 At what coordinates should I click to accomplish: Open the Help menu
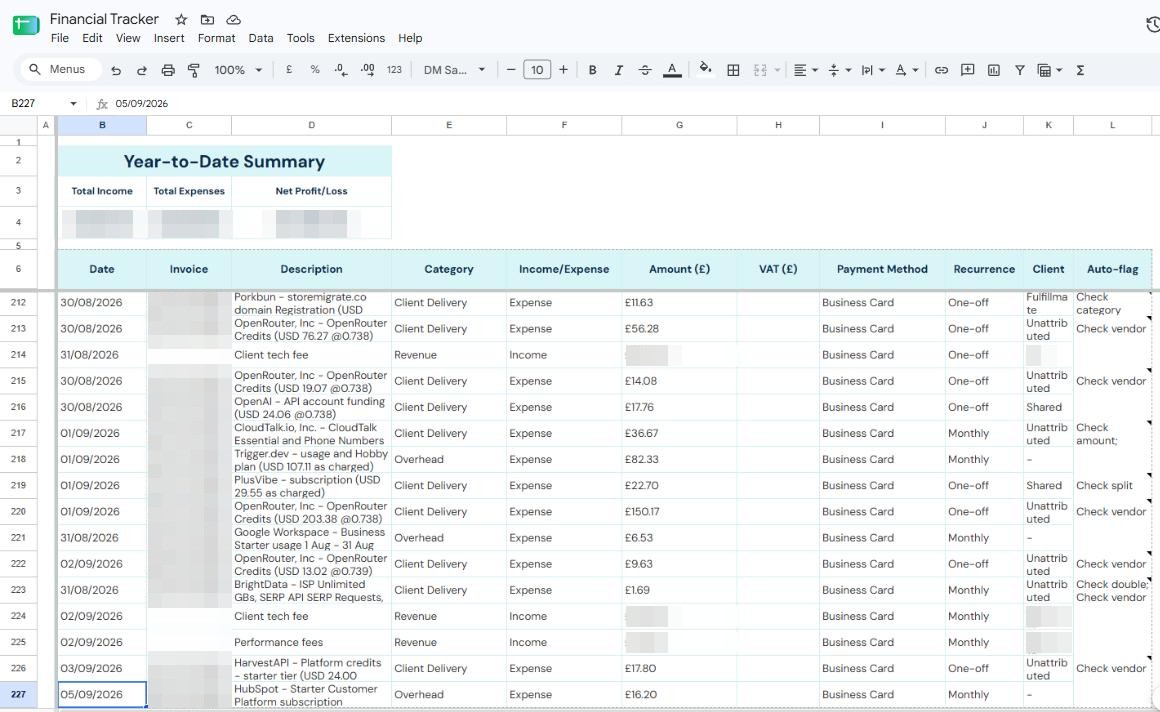click(x=410, y=38)
